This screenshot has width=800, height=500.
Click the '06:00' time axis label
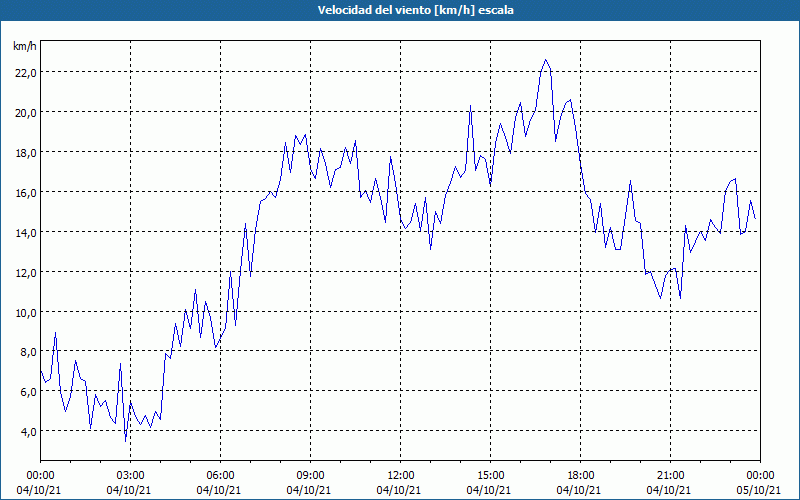(220, 476)
